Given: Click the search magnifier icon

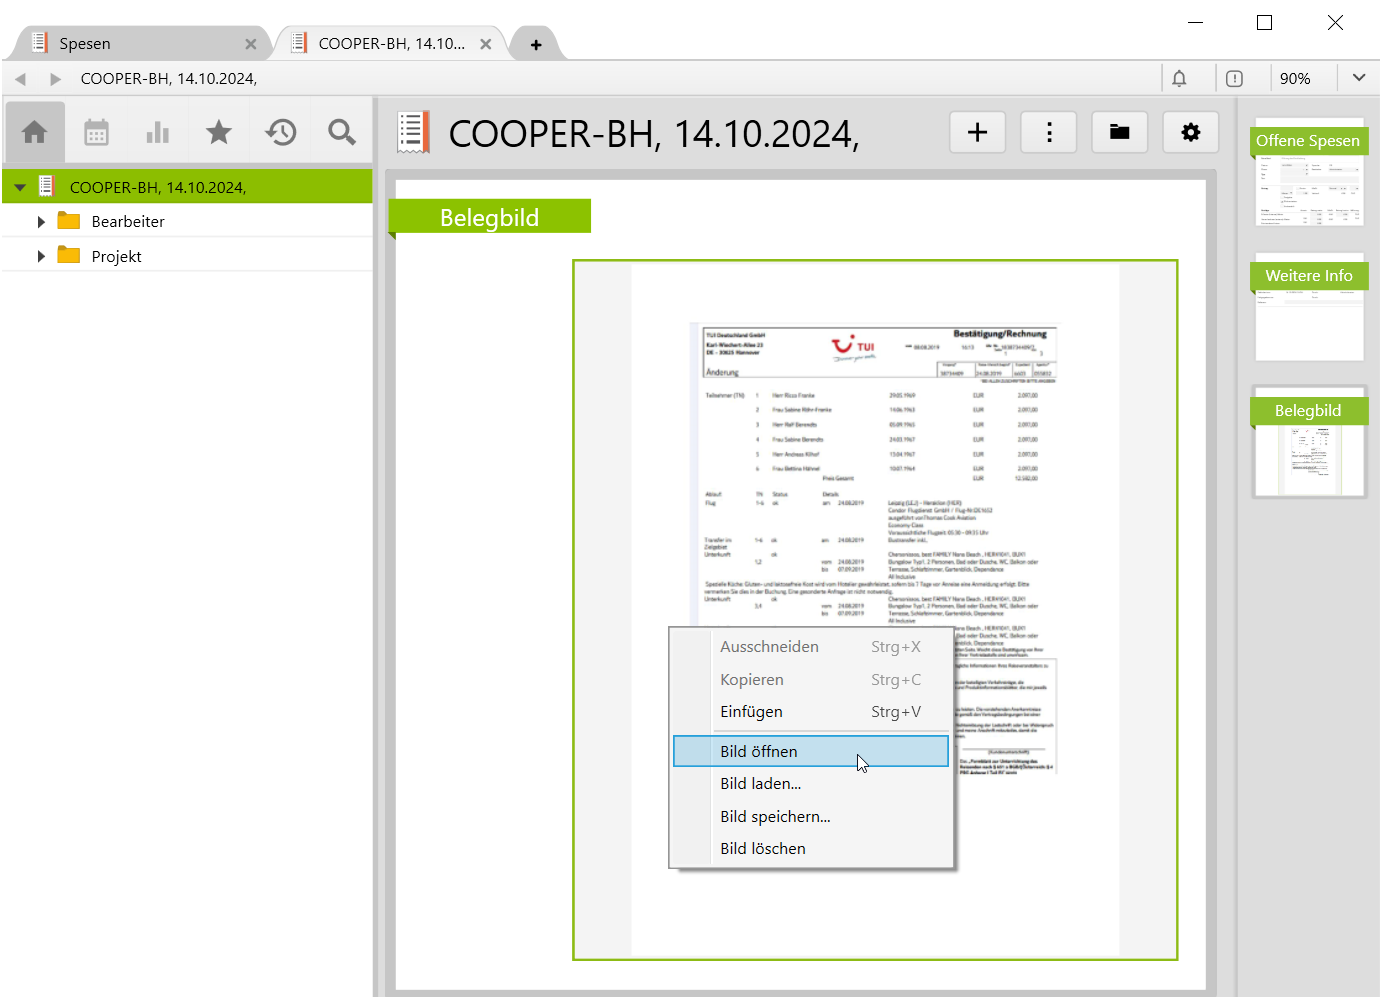Looking at the screenshot, I should coord(342,132).
